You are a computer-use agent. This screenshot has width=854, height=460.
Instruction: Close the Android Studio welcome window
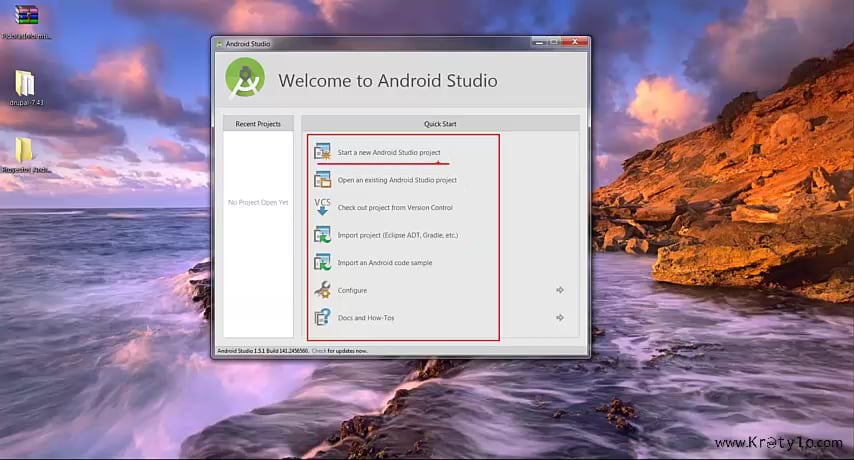[x=575, y=42]
